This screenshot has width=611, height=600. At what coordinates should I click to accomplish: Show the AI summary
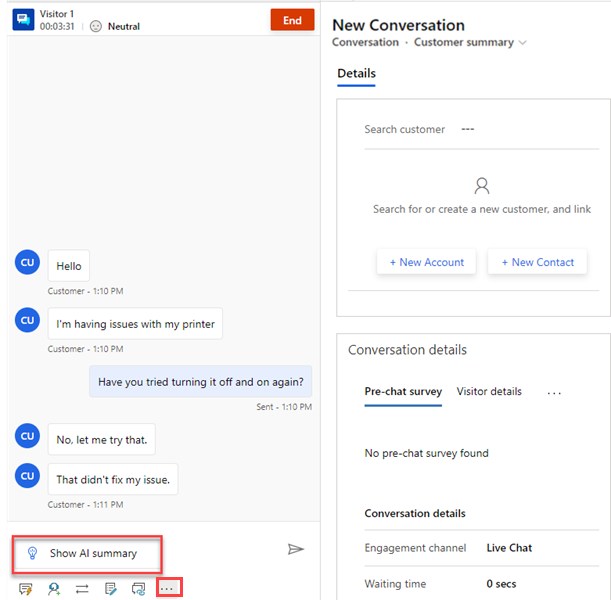click(x=87, y=553)
